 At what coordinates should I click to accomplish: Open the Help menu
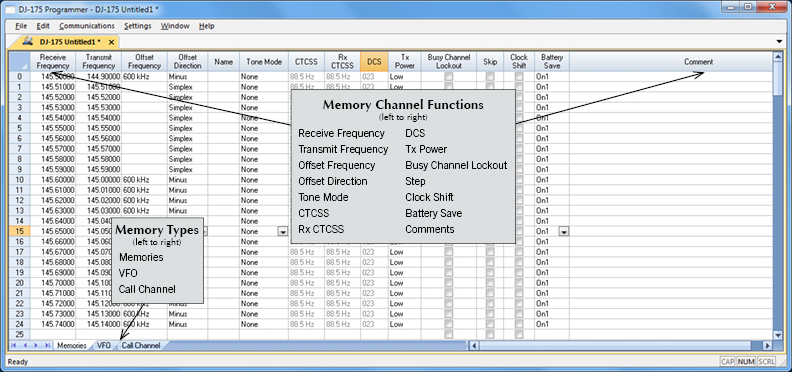coord(207,26)
